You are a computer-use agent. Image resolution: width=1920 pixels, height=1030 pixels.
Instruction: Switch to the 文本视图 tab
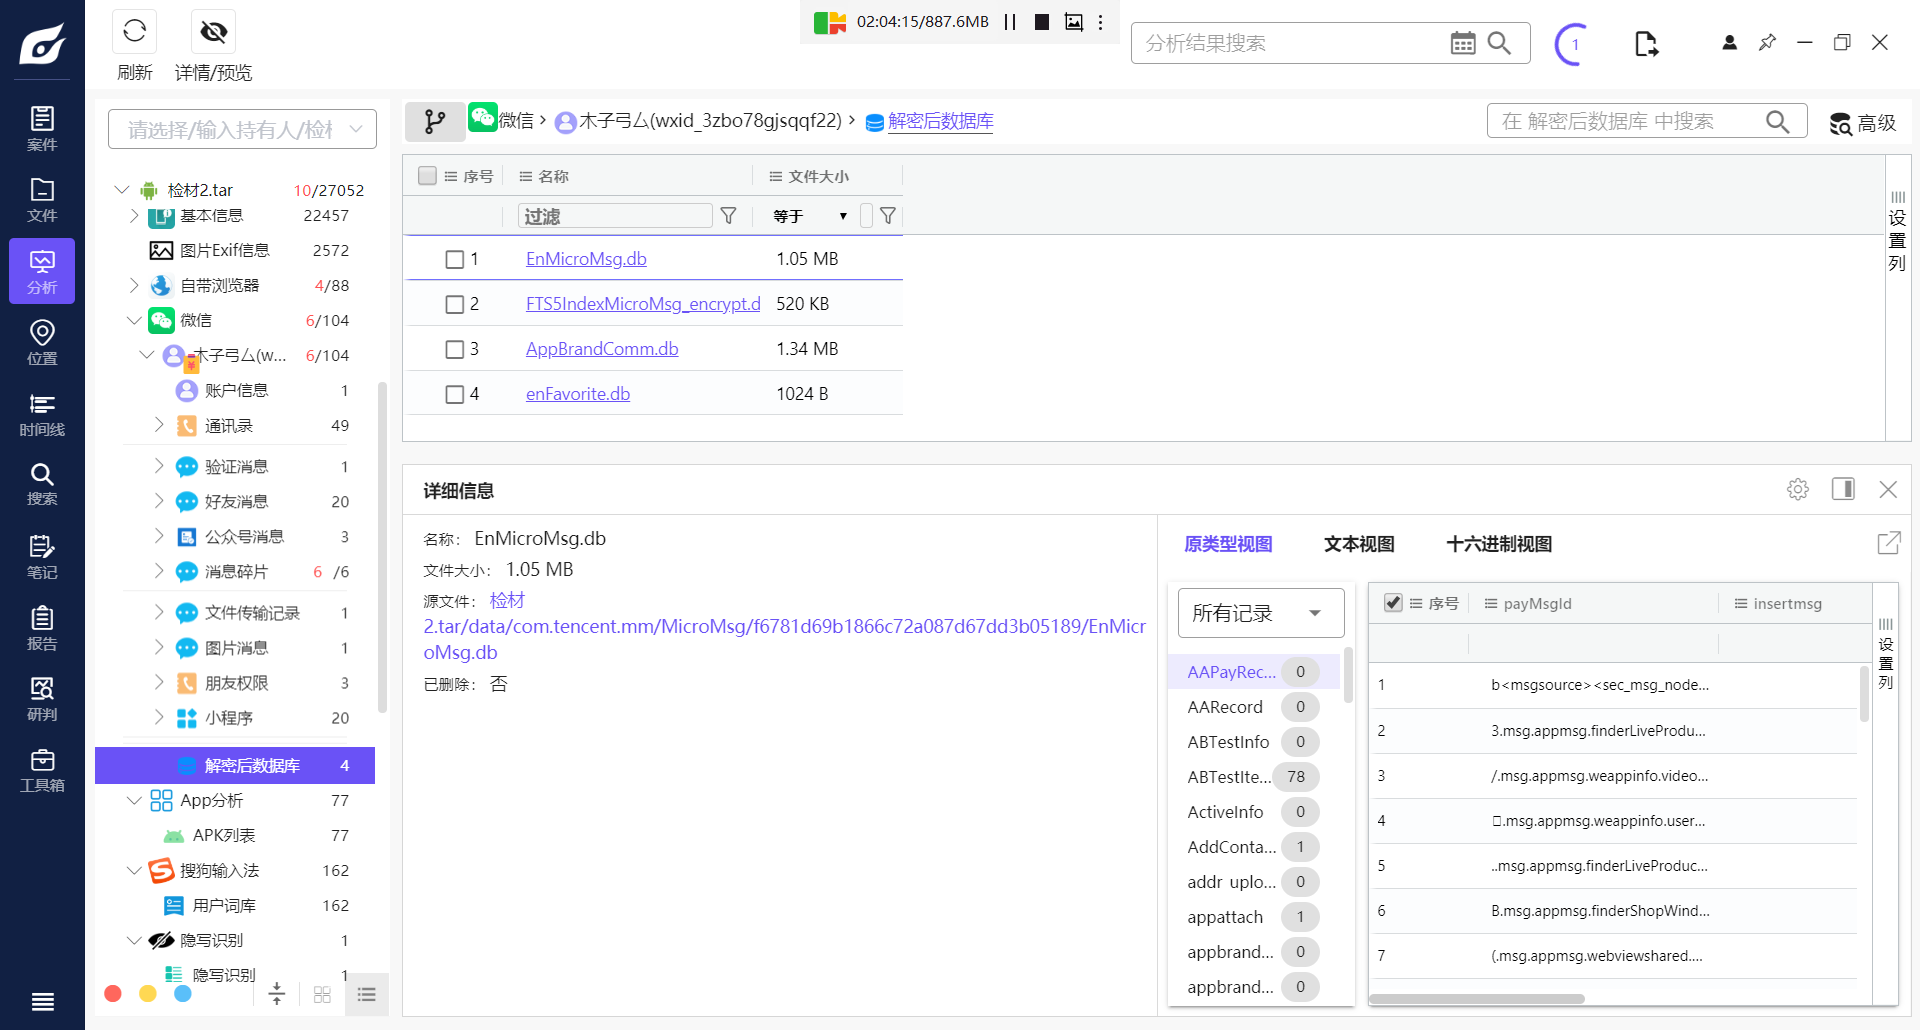(x=1359, y=544)
